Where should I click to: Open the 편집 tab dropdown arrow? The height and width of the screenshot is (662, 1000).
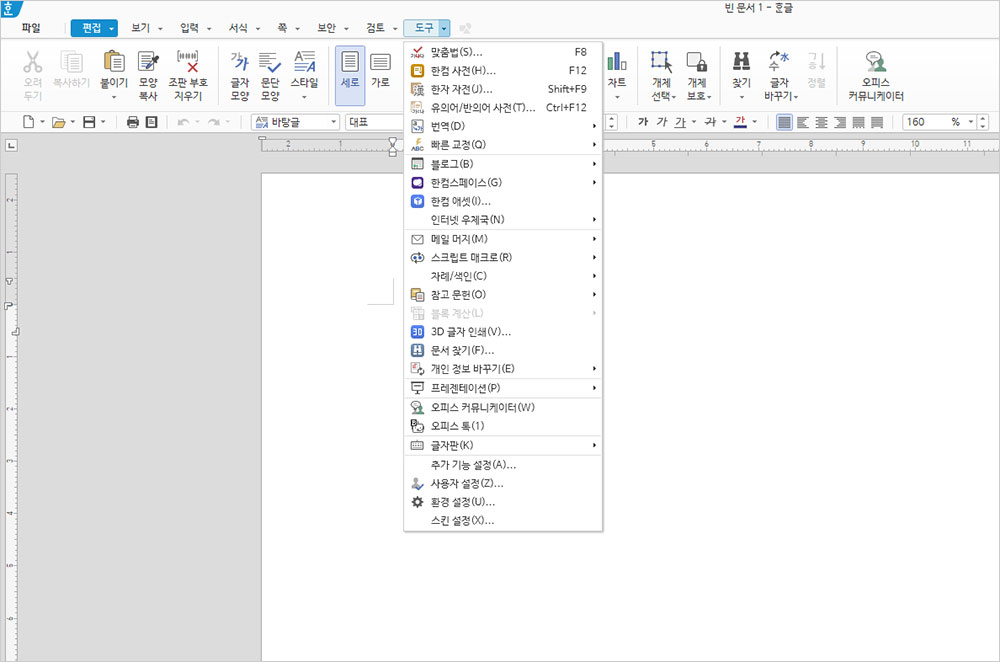(x=112, y=28)
